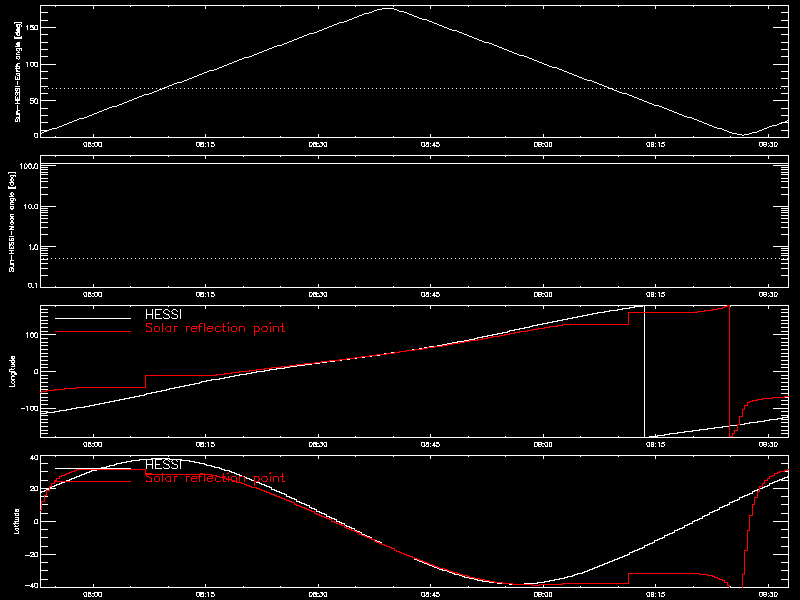This screenshot has width=800, height=600.
Task: Click the -20 tick label on Latitude axis
Action: (32, 554)
